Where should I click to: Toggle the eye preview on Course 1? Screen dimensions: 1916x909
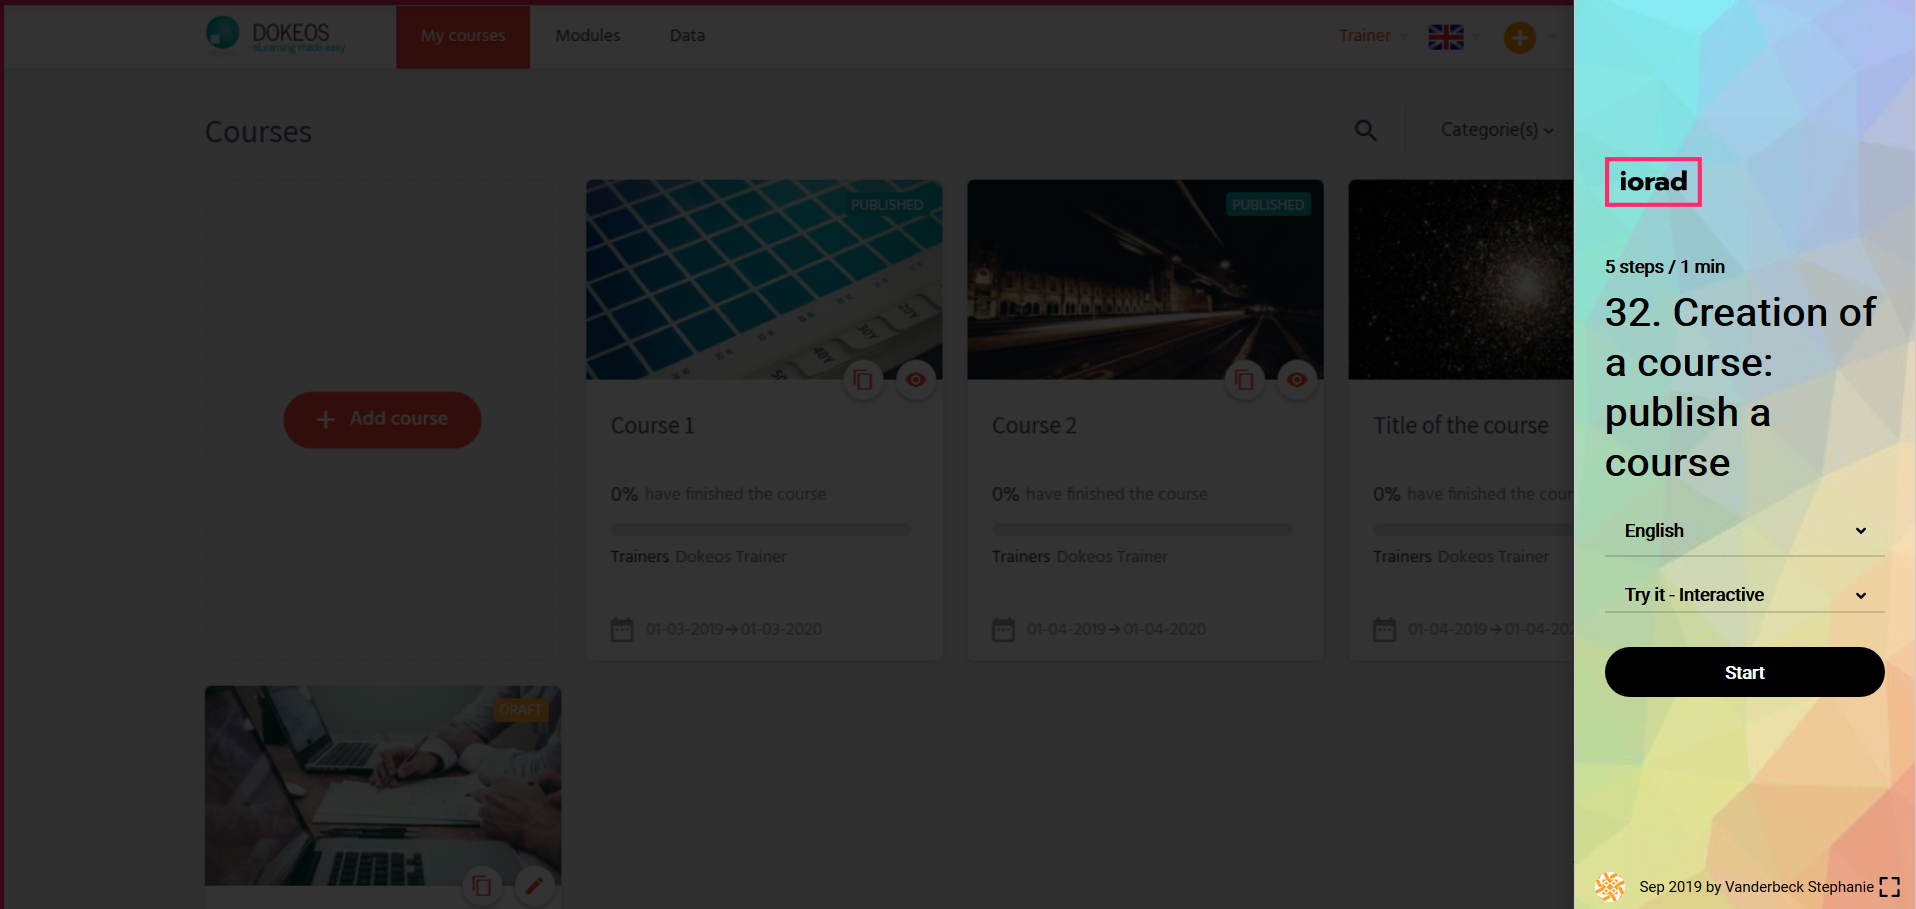(915, 380)
